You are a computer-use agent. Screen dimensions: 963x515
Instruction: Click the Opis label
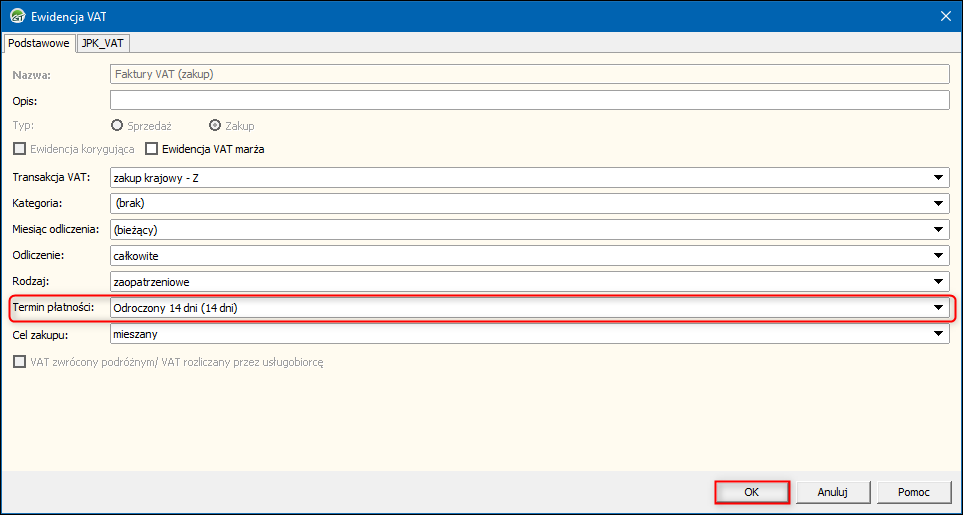[25, 101]
